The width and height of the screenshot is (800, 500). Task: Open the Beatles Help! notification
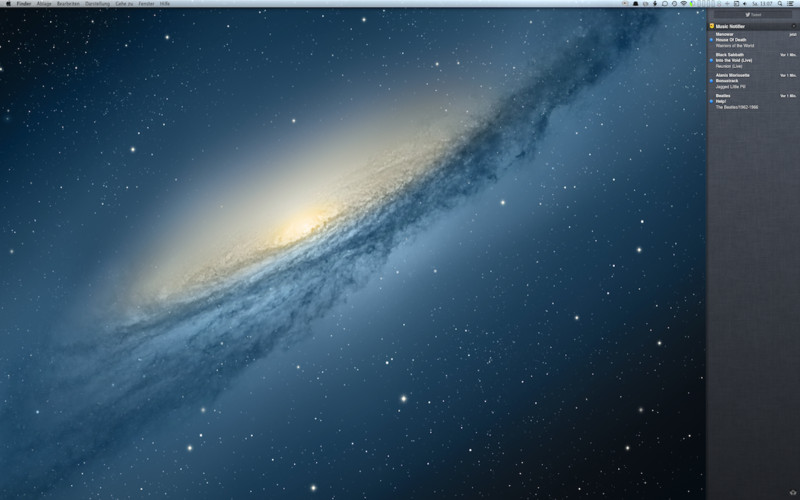pos(753,101)
